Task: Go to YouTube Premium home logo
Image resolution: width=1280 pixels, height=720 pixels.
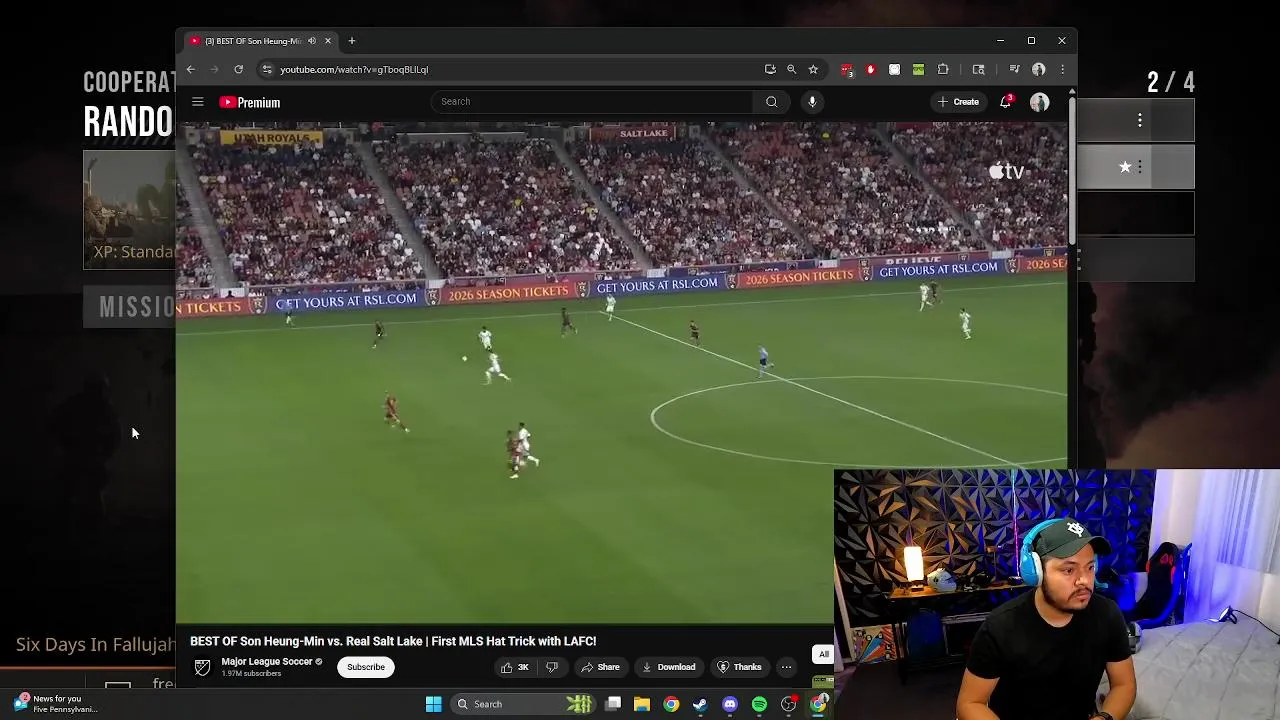Action: 250,102
